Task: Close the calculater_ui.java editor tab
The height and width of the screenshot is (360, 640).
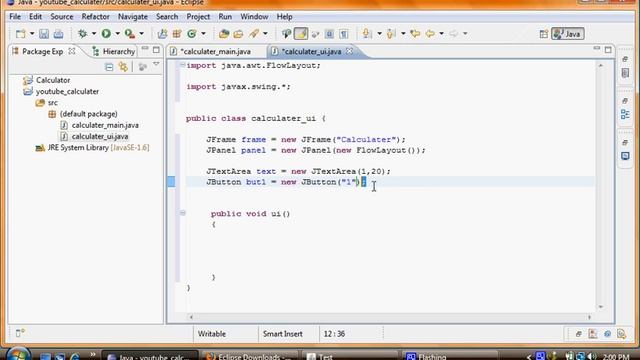Action: point(349,51)
